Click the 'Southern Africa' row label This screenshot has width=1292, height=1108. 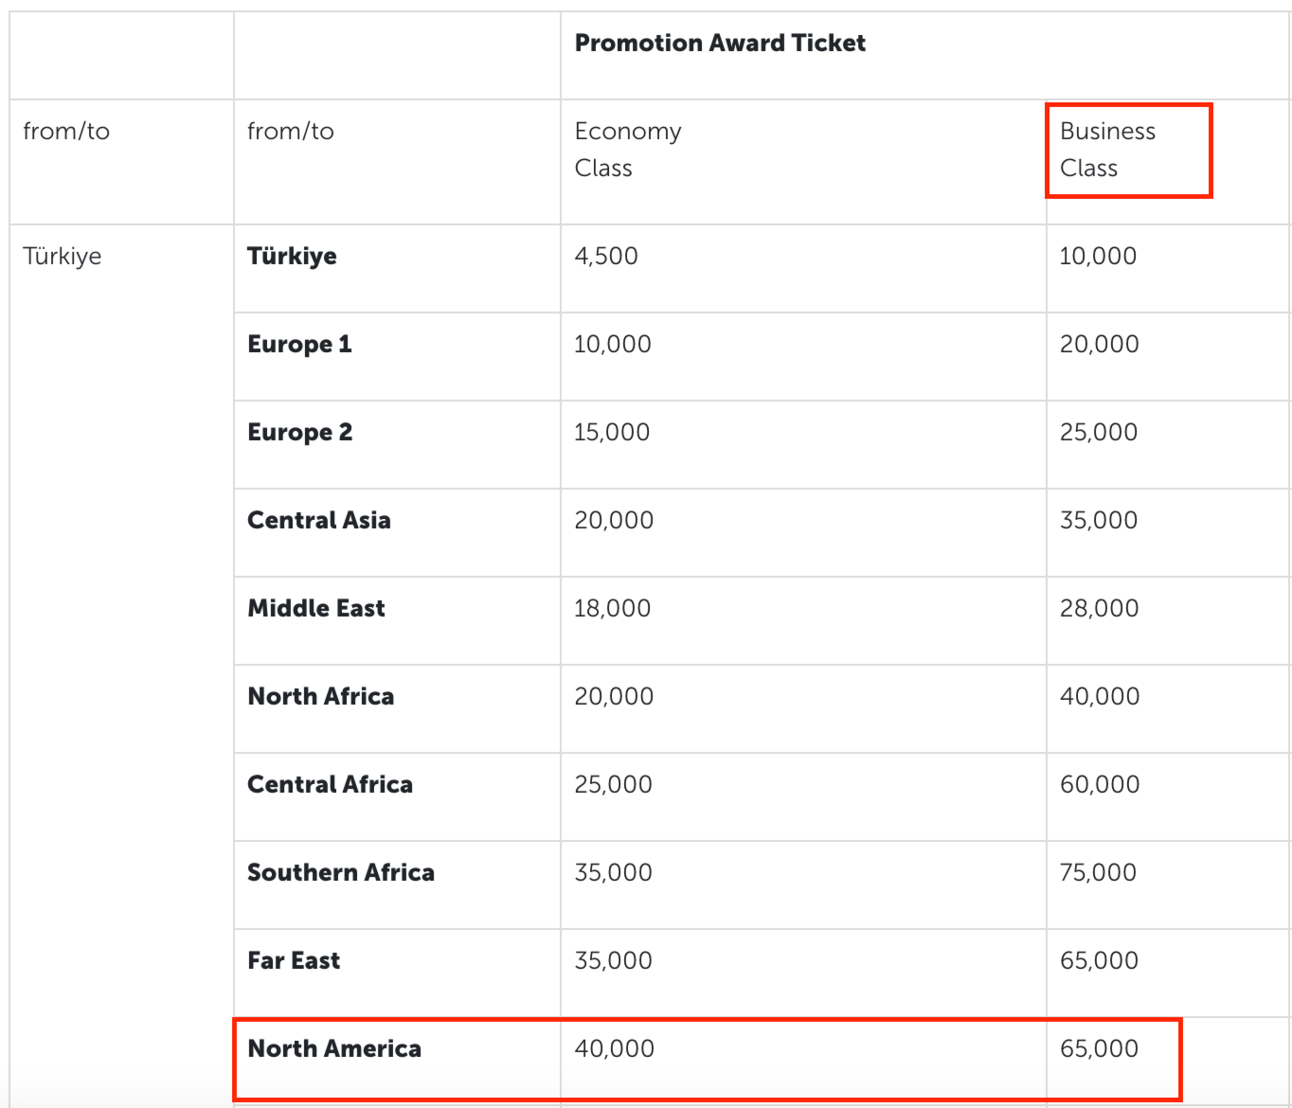(341, 872)
